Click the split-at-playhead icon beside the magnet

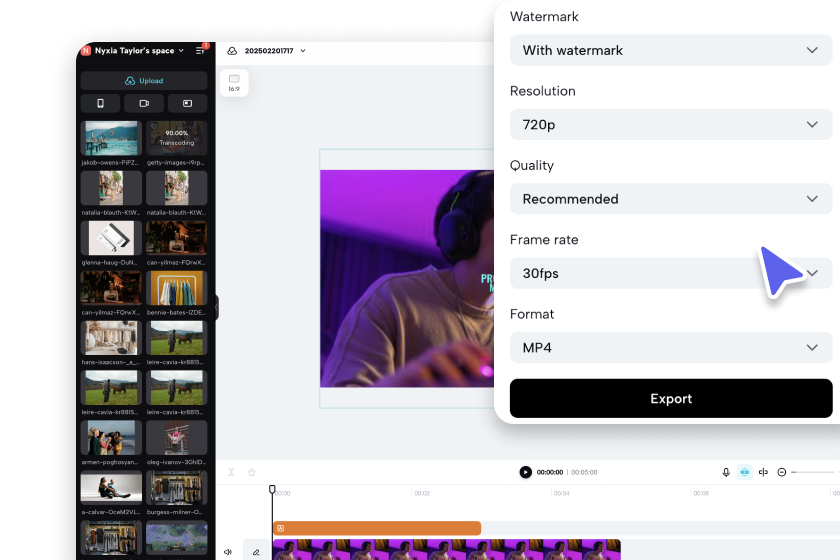[763, 472]
